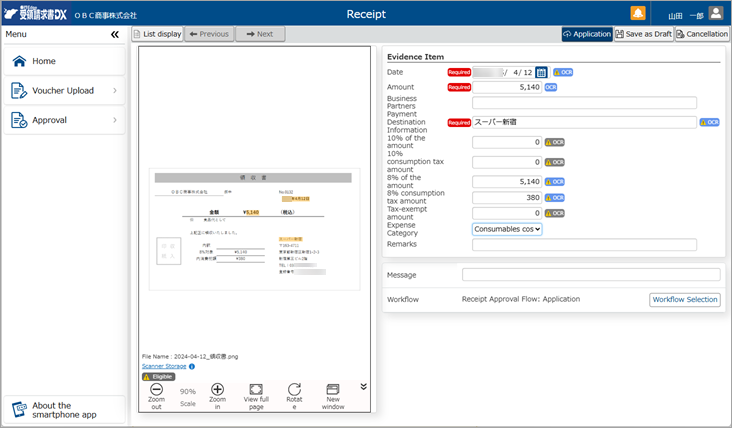Screen dimensions: 732x428
Task: Click the 8% of the amount field
Action: 507,182
